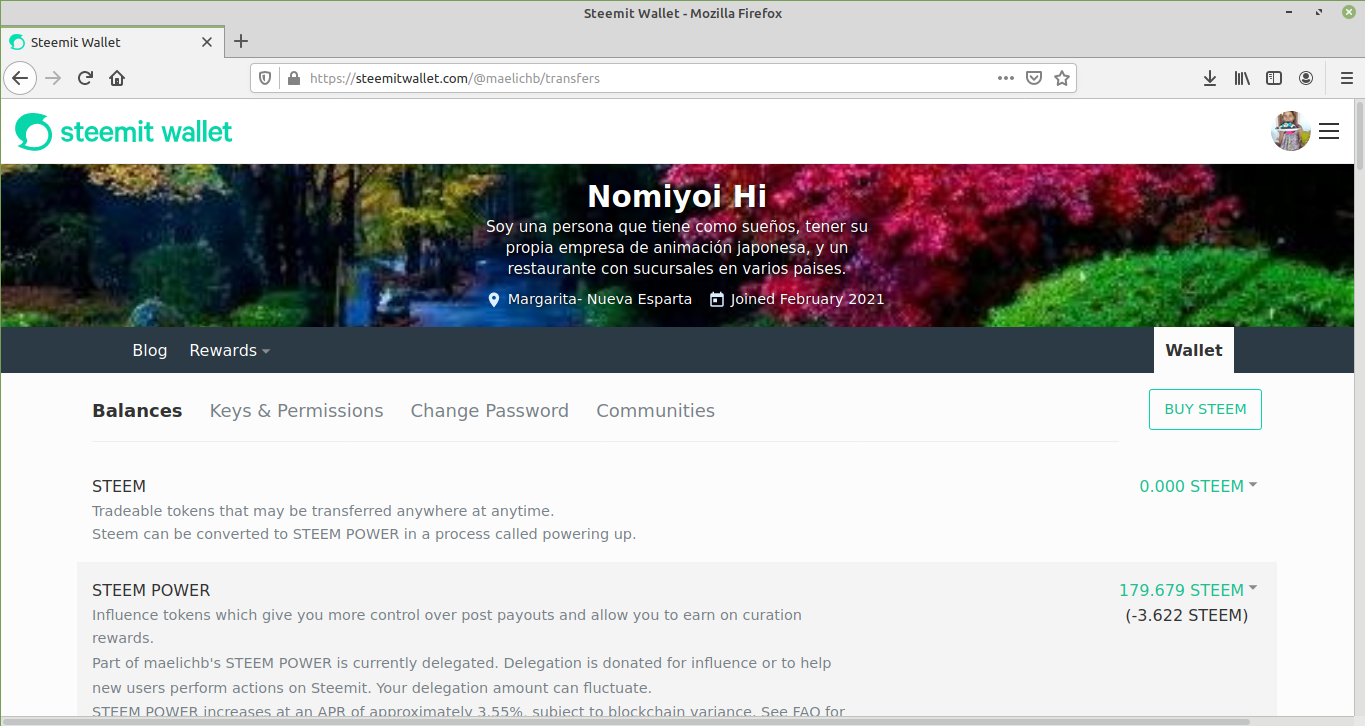The width and height of the screenshot is (1365, 726).
Task: Close the Firefox window
Action: tap(1347, 13)
